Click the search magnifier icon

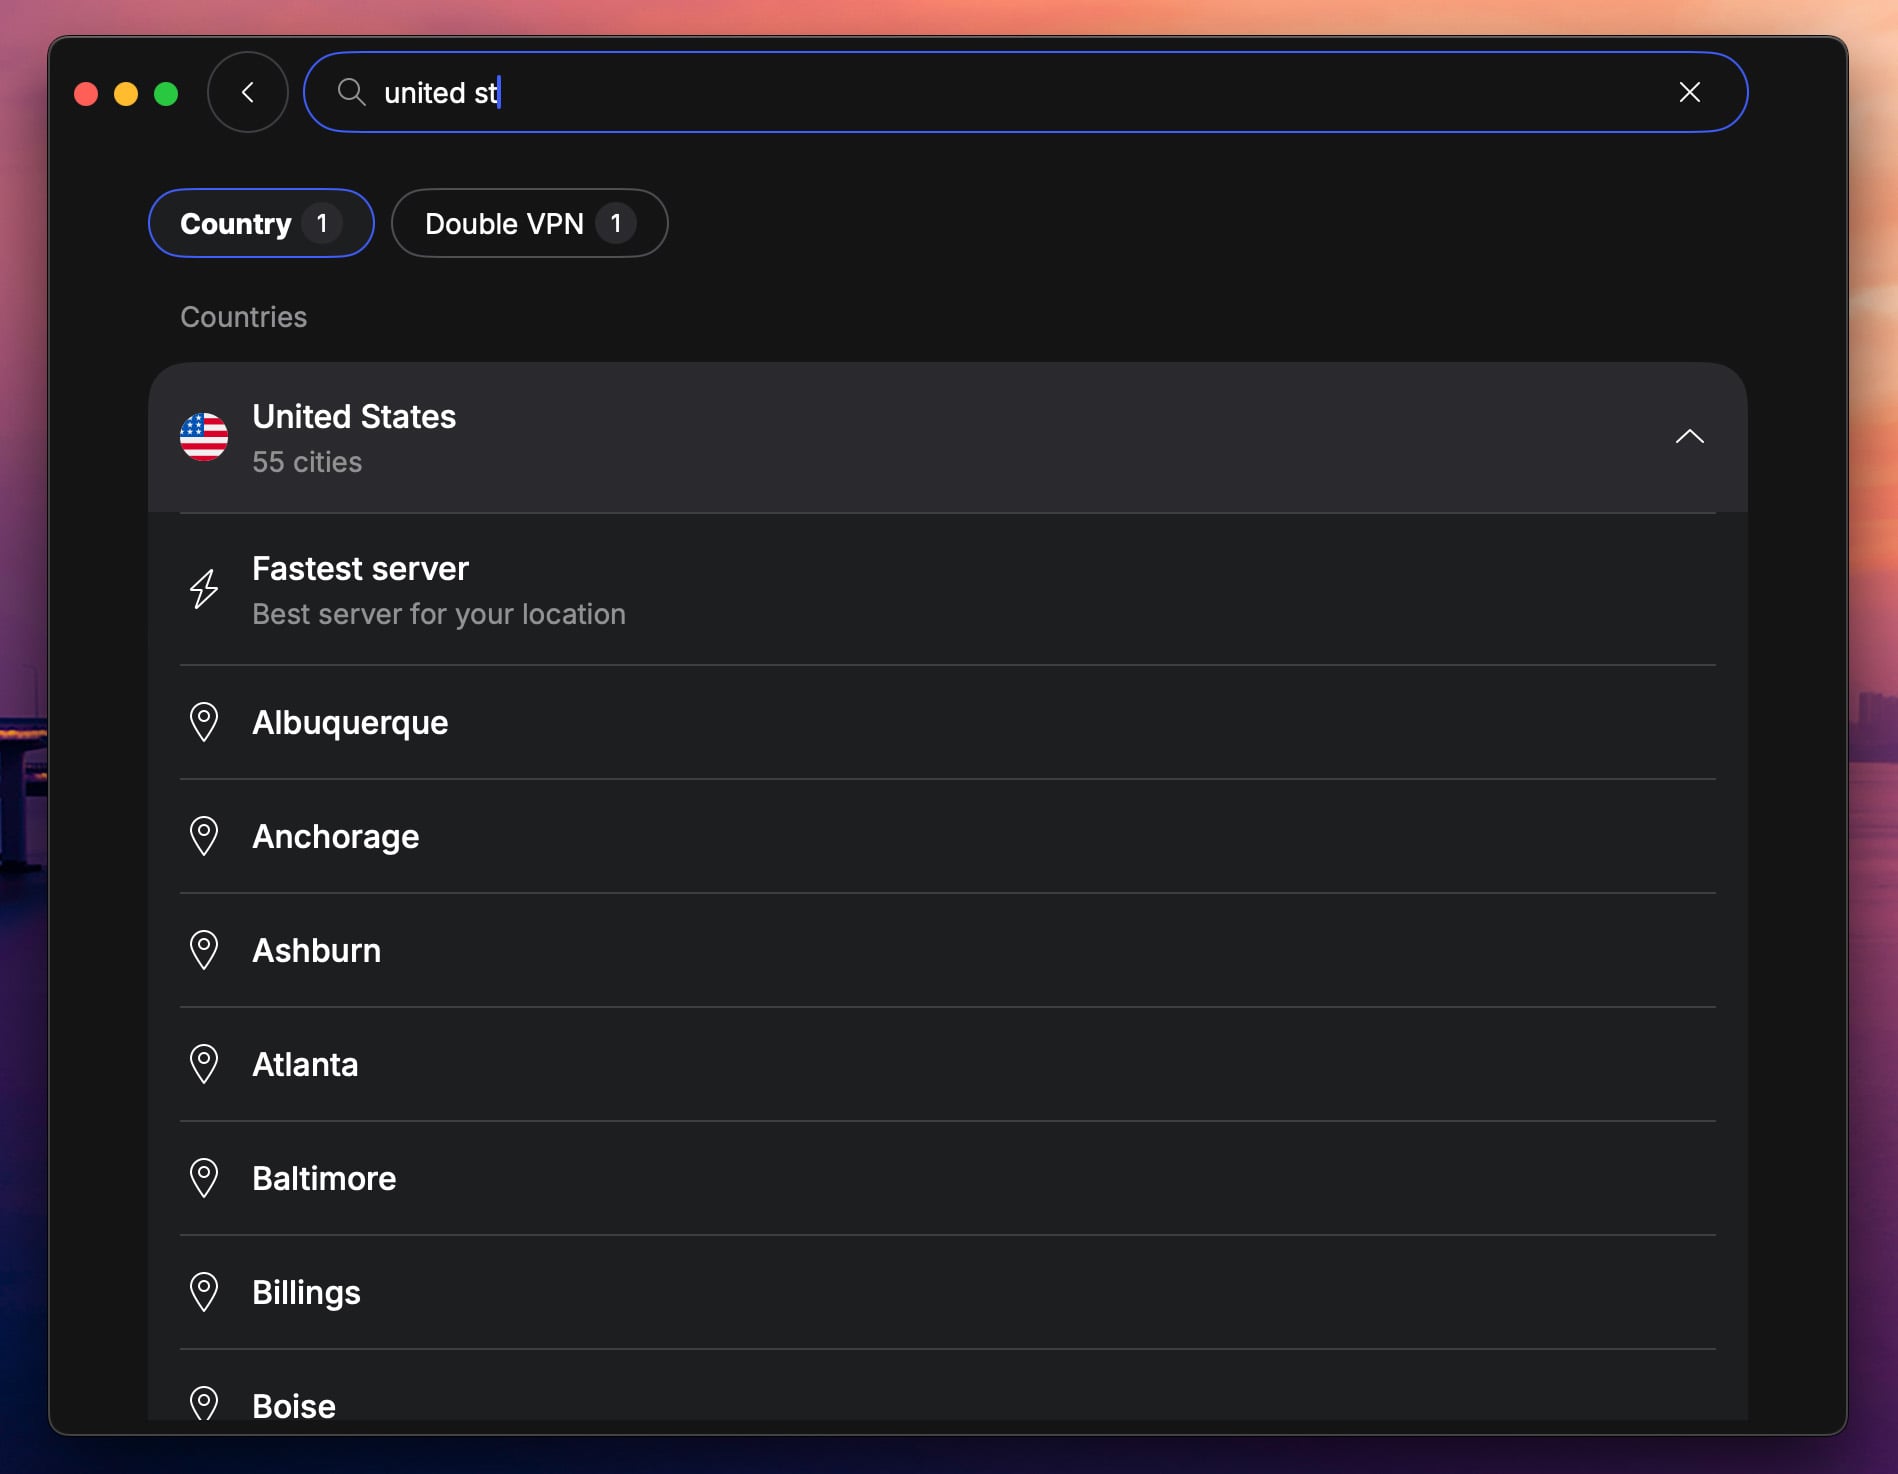click(x=351, y=92)
